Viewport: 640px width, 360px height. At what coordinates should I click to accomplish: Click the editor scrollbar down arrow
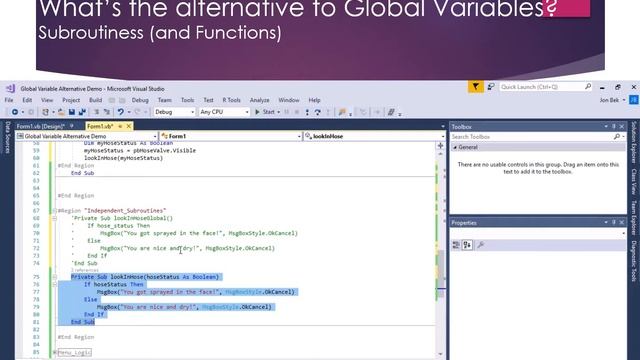[441, 354]
